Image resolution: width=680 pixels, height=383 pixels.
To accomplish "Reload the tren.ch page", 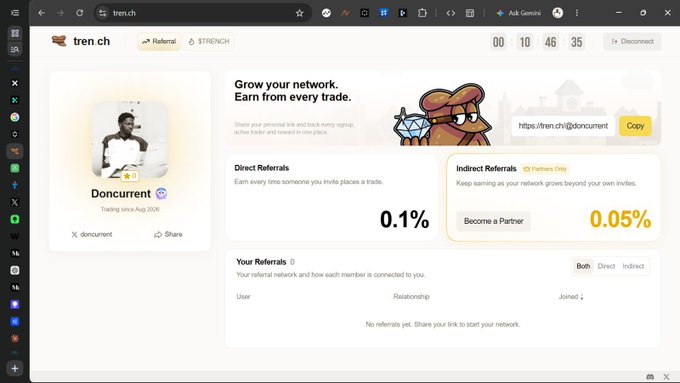I will point(79,13).
